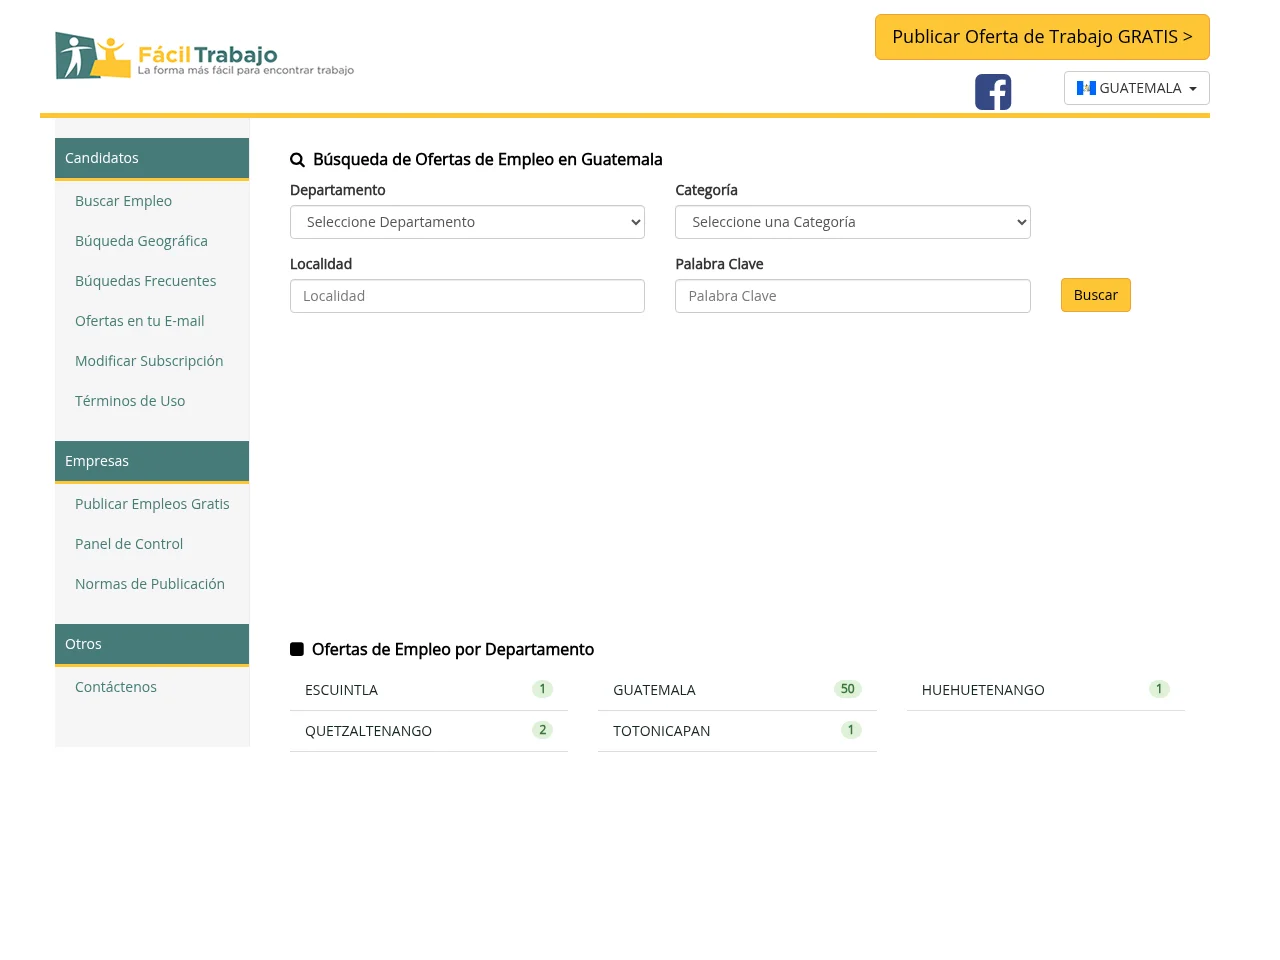1280x960 pixels.
Task: Click the 1 badge next to ESCUINTLA
Action: click(x=543, y=689)
